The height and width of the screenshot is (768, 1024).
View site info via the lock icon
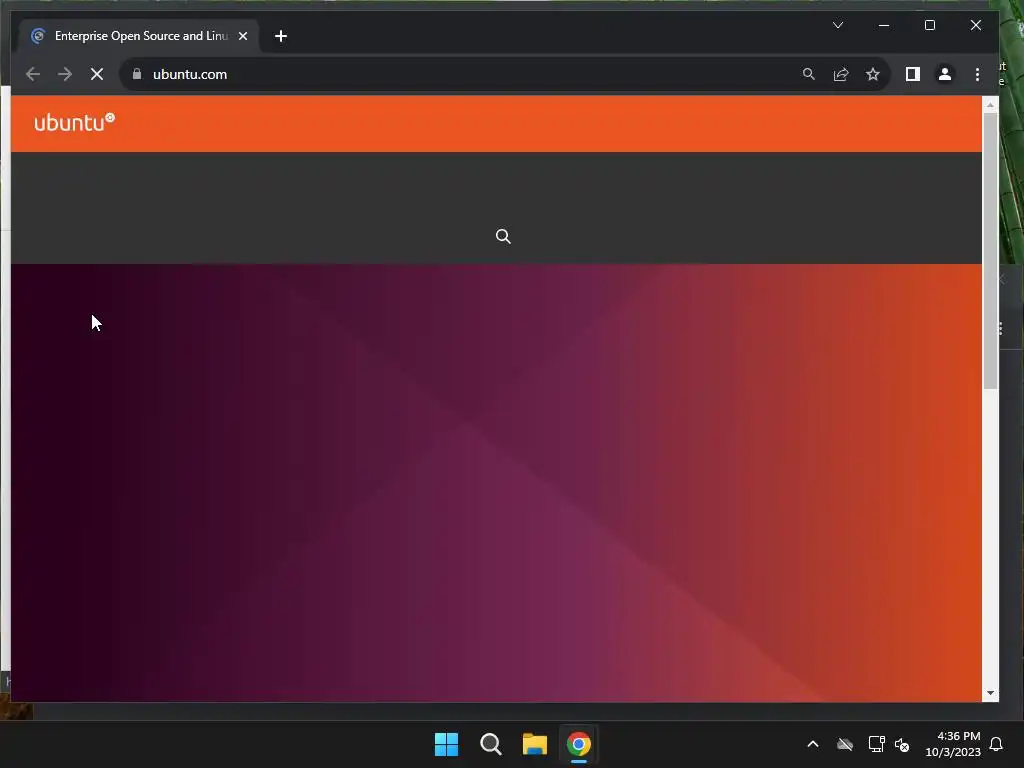[137, 74]
